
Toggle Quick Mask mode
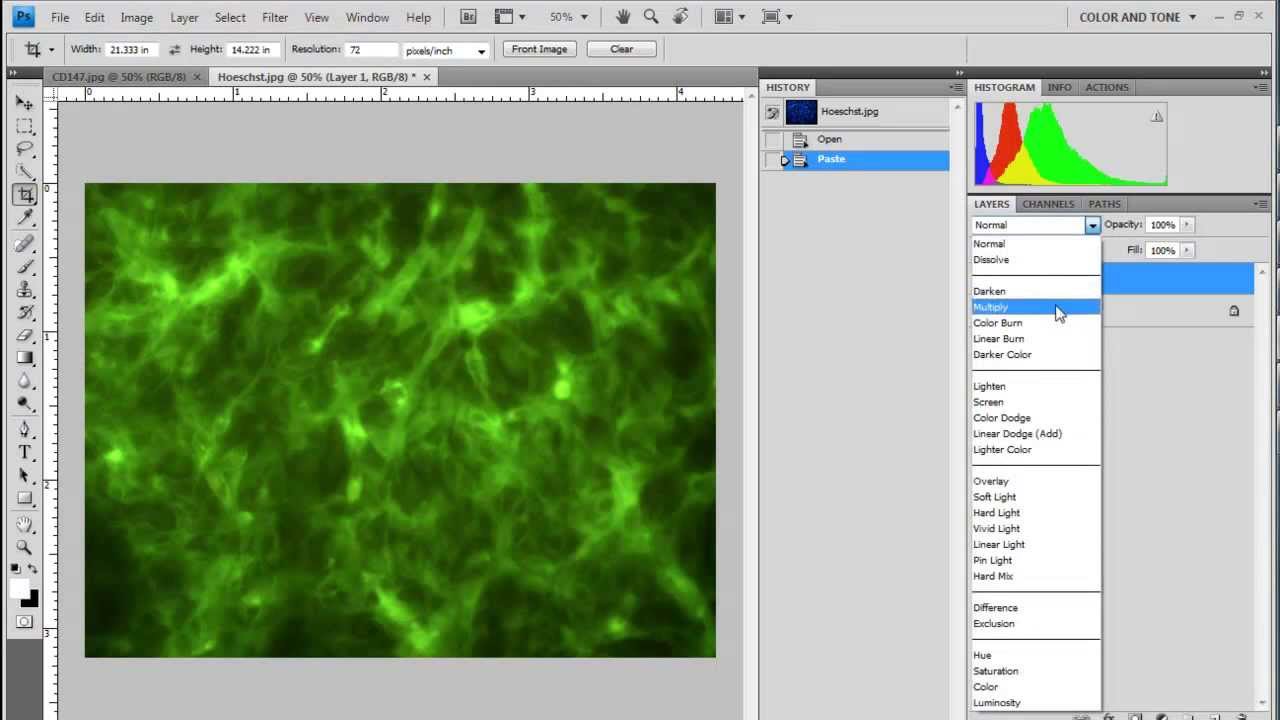pyautogui.click(x=24, y=622)
